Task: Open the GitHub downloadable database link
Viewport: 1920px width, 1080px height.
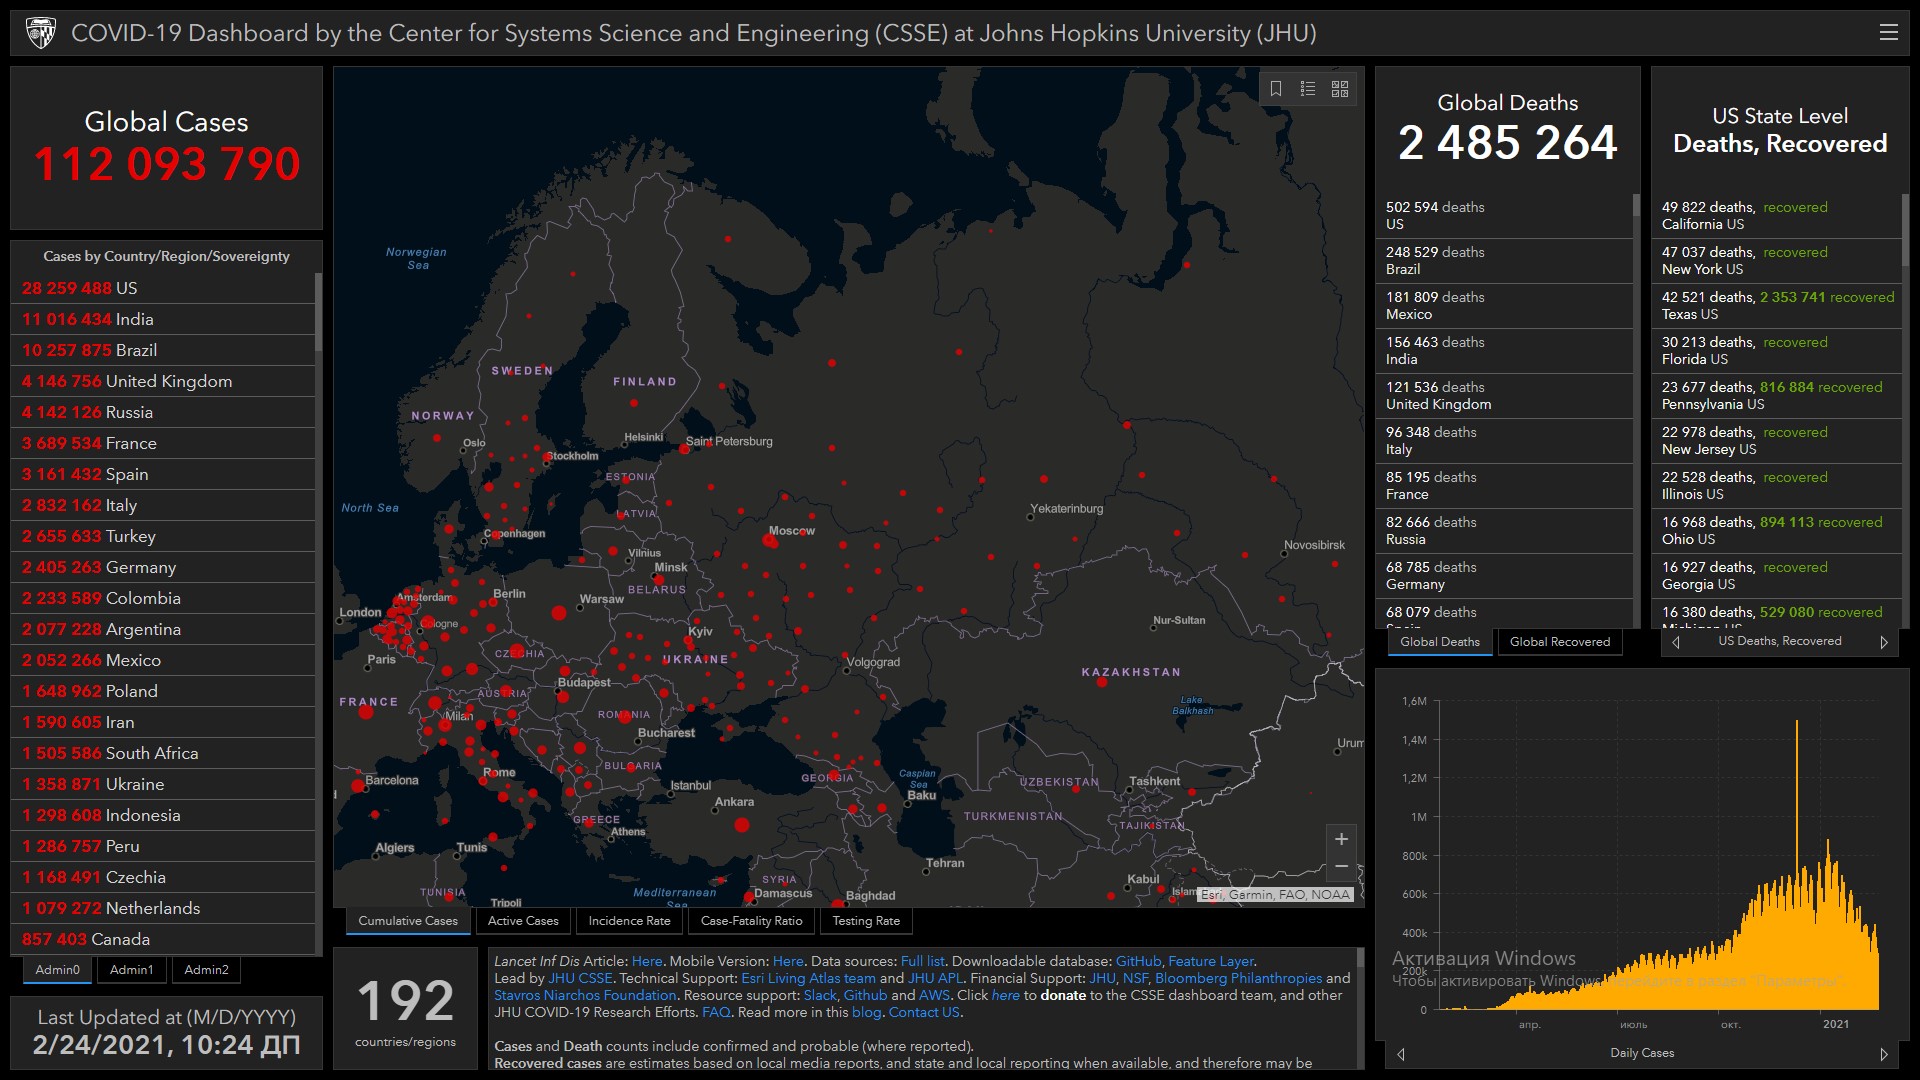Action: [1138, 961]
